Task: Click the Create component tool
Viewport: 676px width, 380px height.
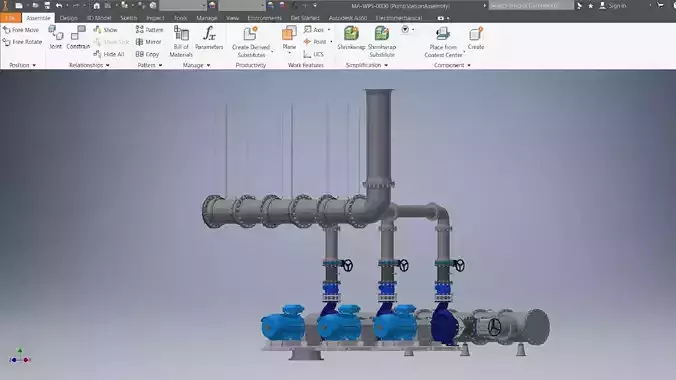Action: pos(476,38)
